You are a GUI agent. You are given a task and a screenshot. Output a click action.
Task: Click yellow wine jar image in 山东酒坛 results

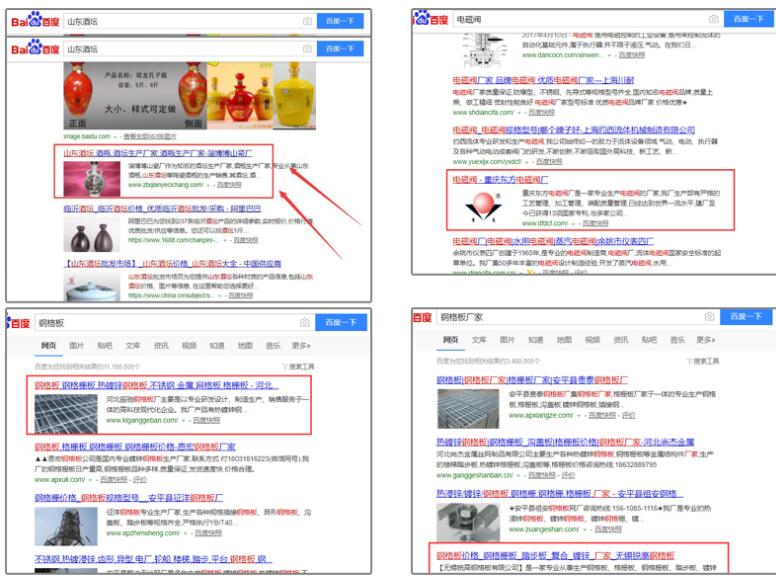(x=294, y=96)
